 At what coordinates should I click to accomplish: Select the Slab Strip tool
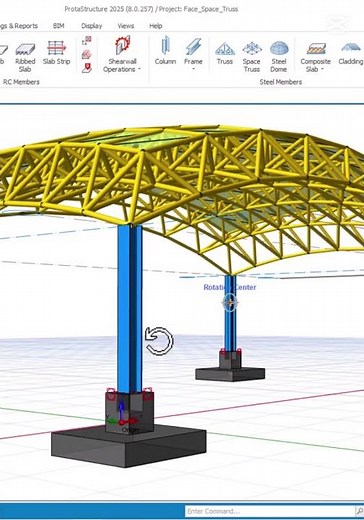click(x=56, y=53)
